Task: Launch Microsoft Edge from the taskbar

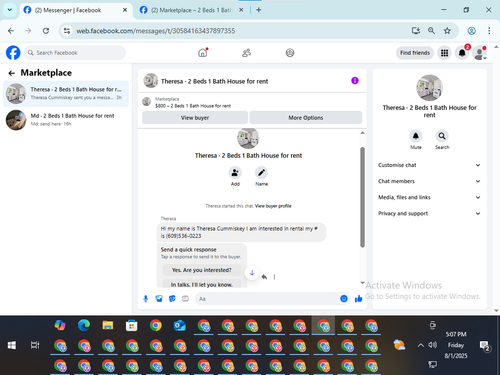Action: [x=84, y=325]
